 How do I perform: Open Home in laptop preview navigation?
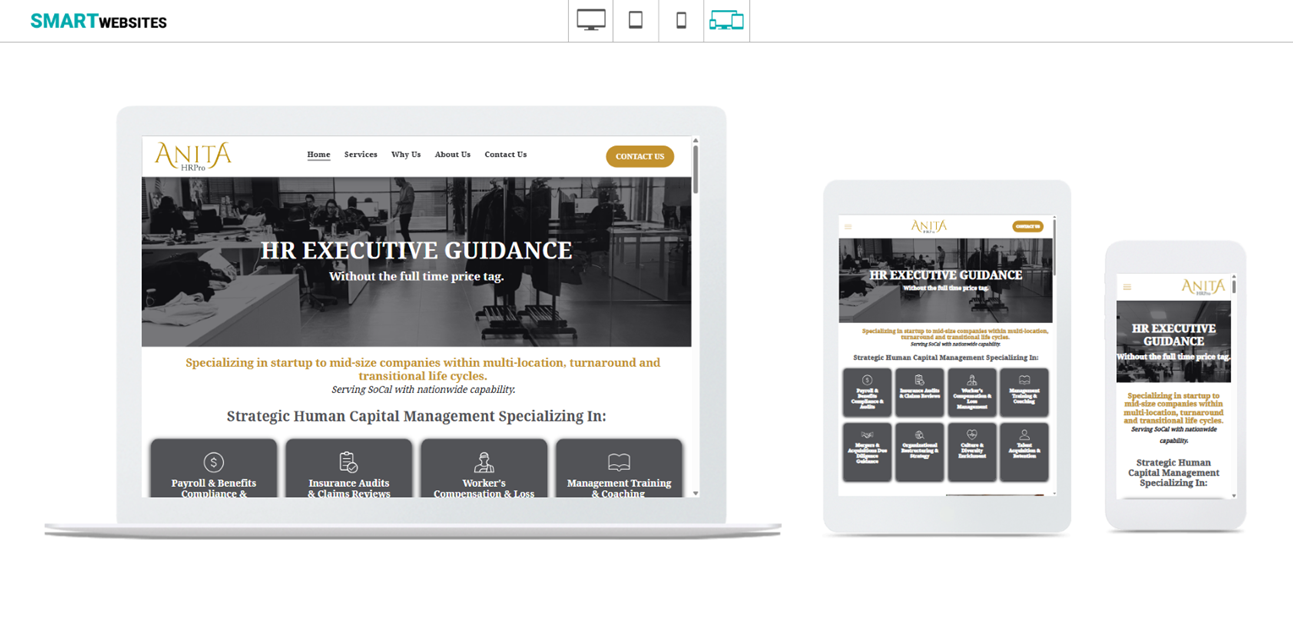[x=319, y=155]
